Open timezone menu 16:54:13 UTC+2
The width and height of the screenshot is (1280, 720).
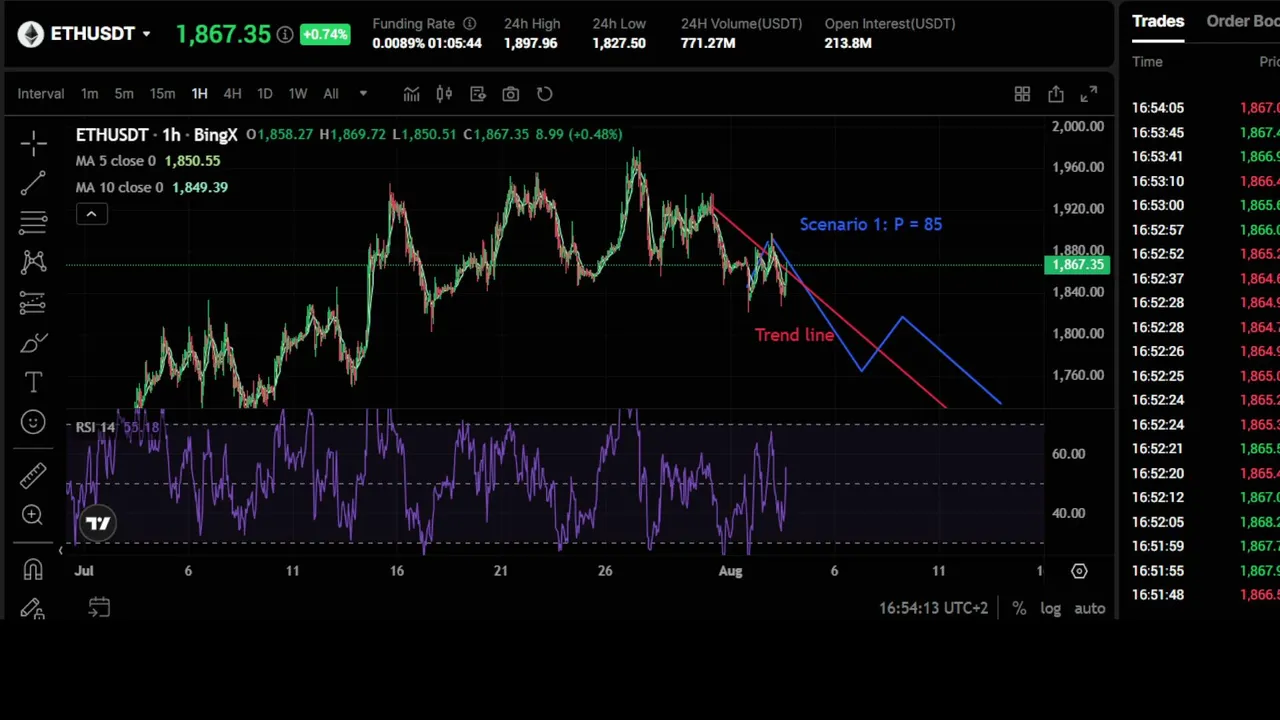click(x=933, y=608)
